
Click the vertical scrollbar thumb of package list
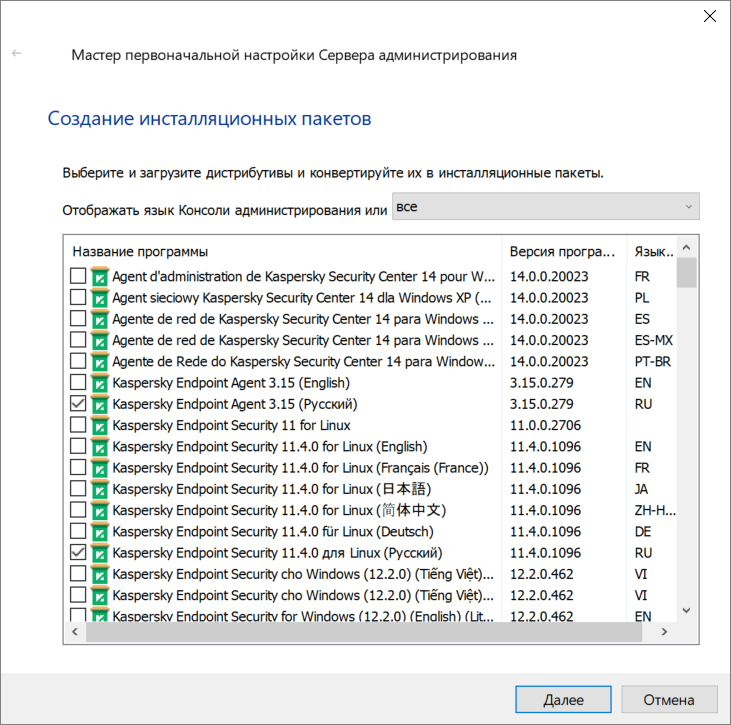click(x=687, y=273)
